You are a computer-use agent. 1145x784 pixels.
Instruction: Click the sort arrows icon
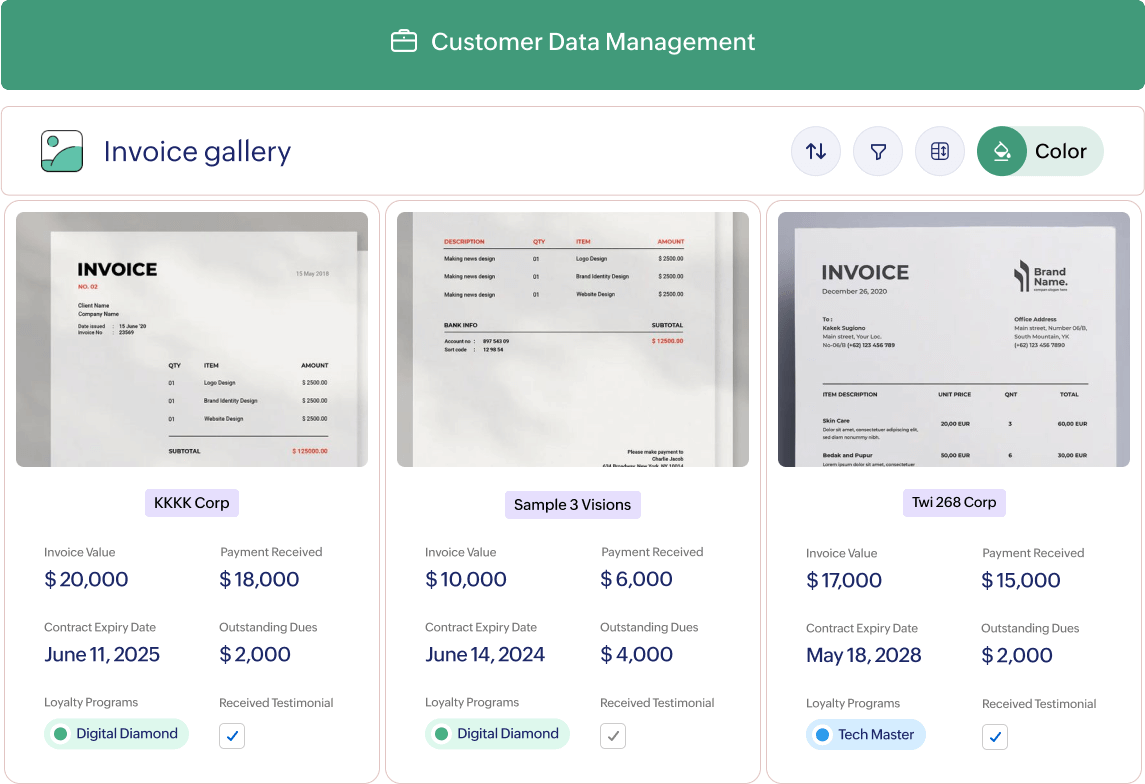[816, 151]
